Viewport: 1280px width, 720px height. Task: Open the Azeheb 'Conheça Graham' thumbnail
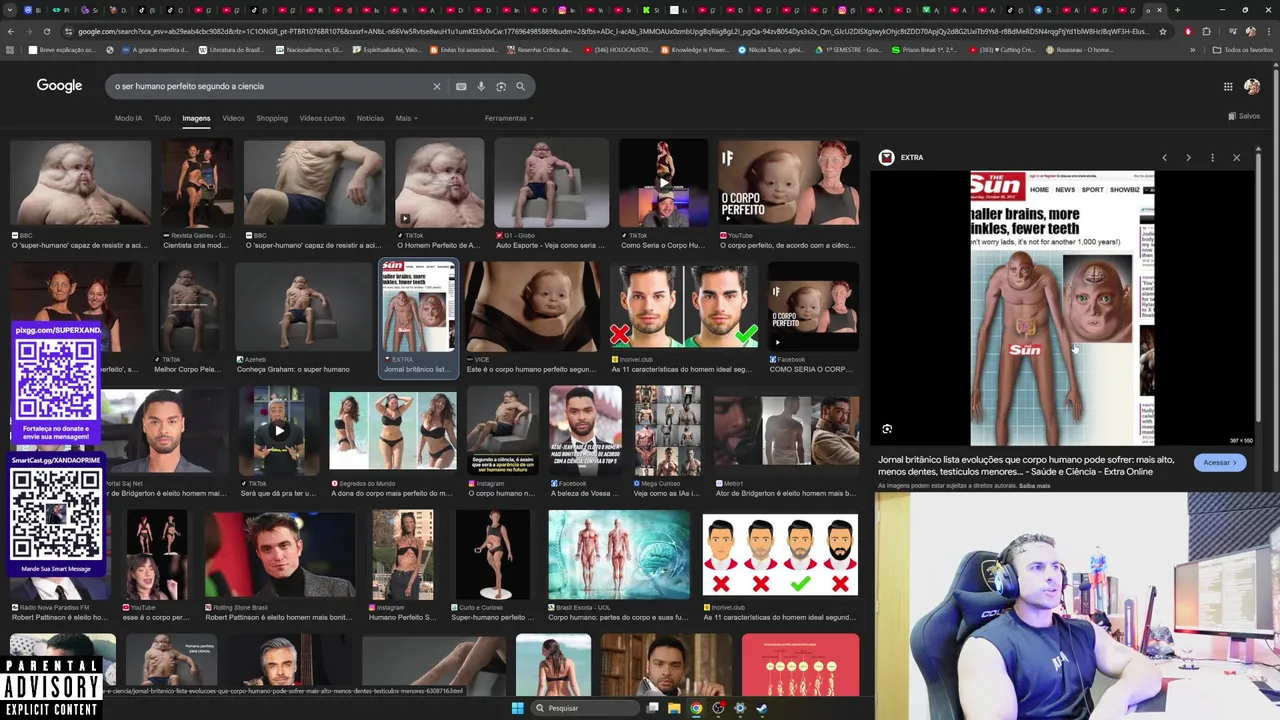point(304,307)
